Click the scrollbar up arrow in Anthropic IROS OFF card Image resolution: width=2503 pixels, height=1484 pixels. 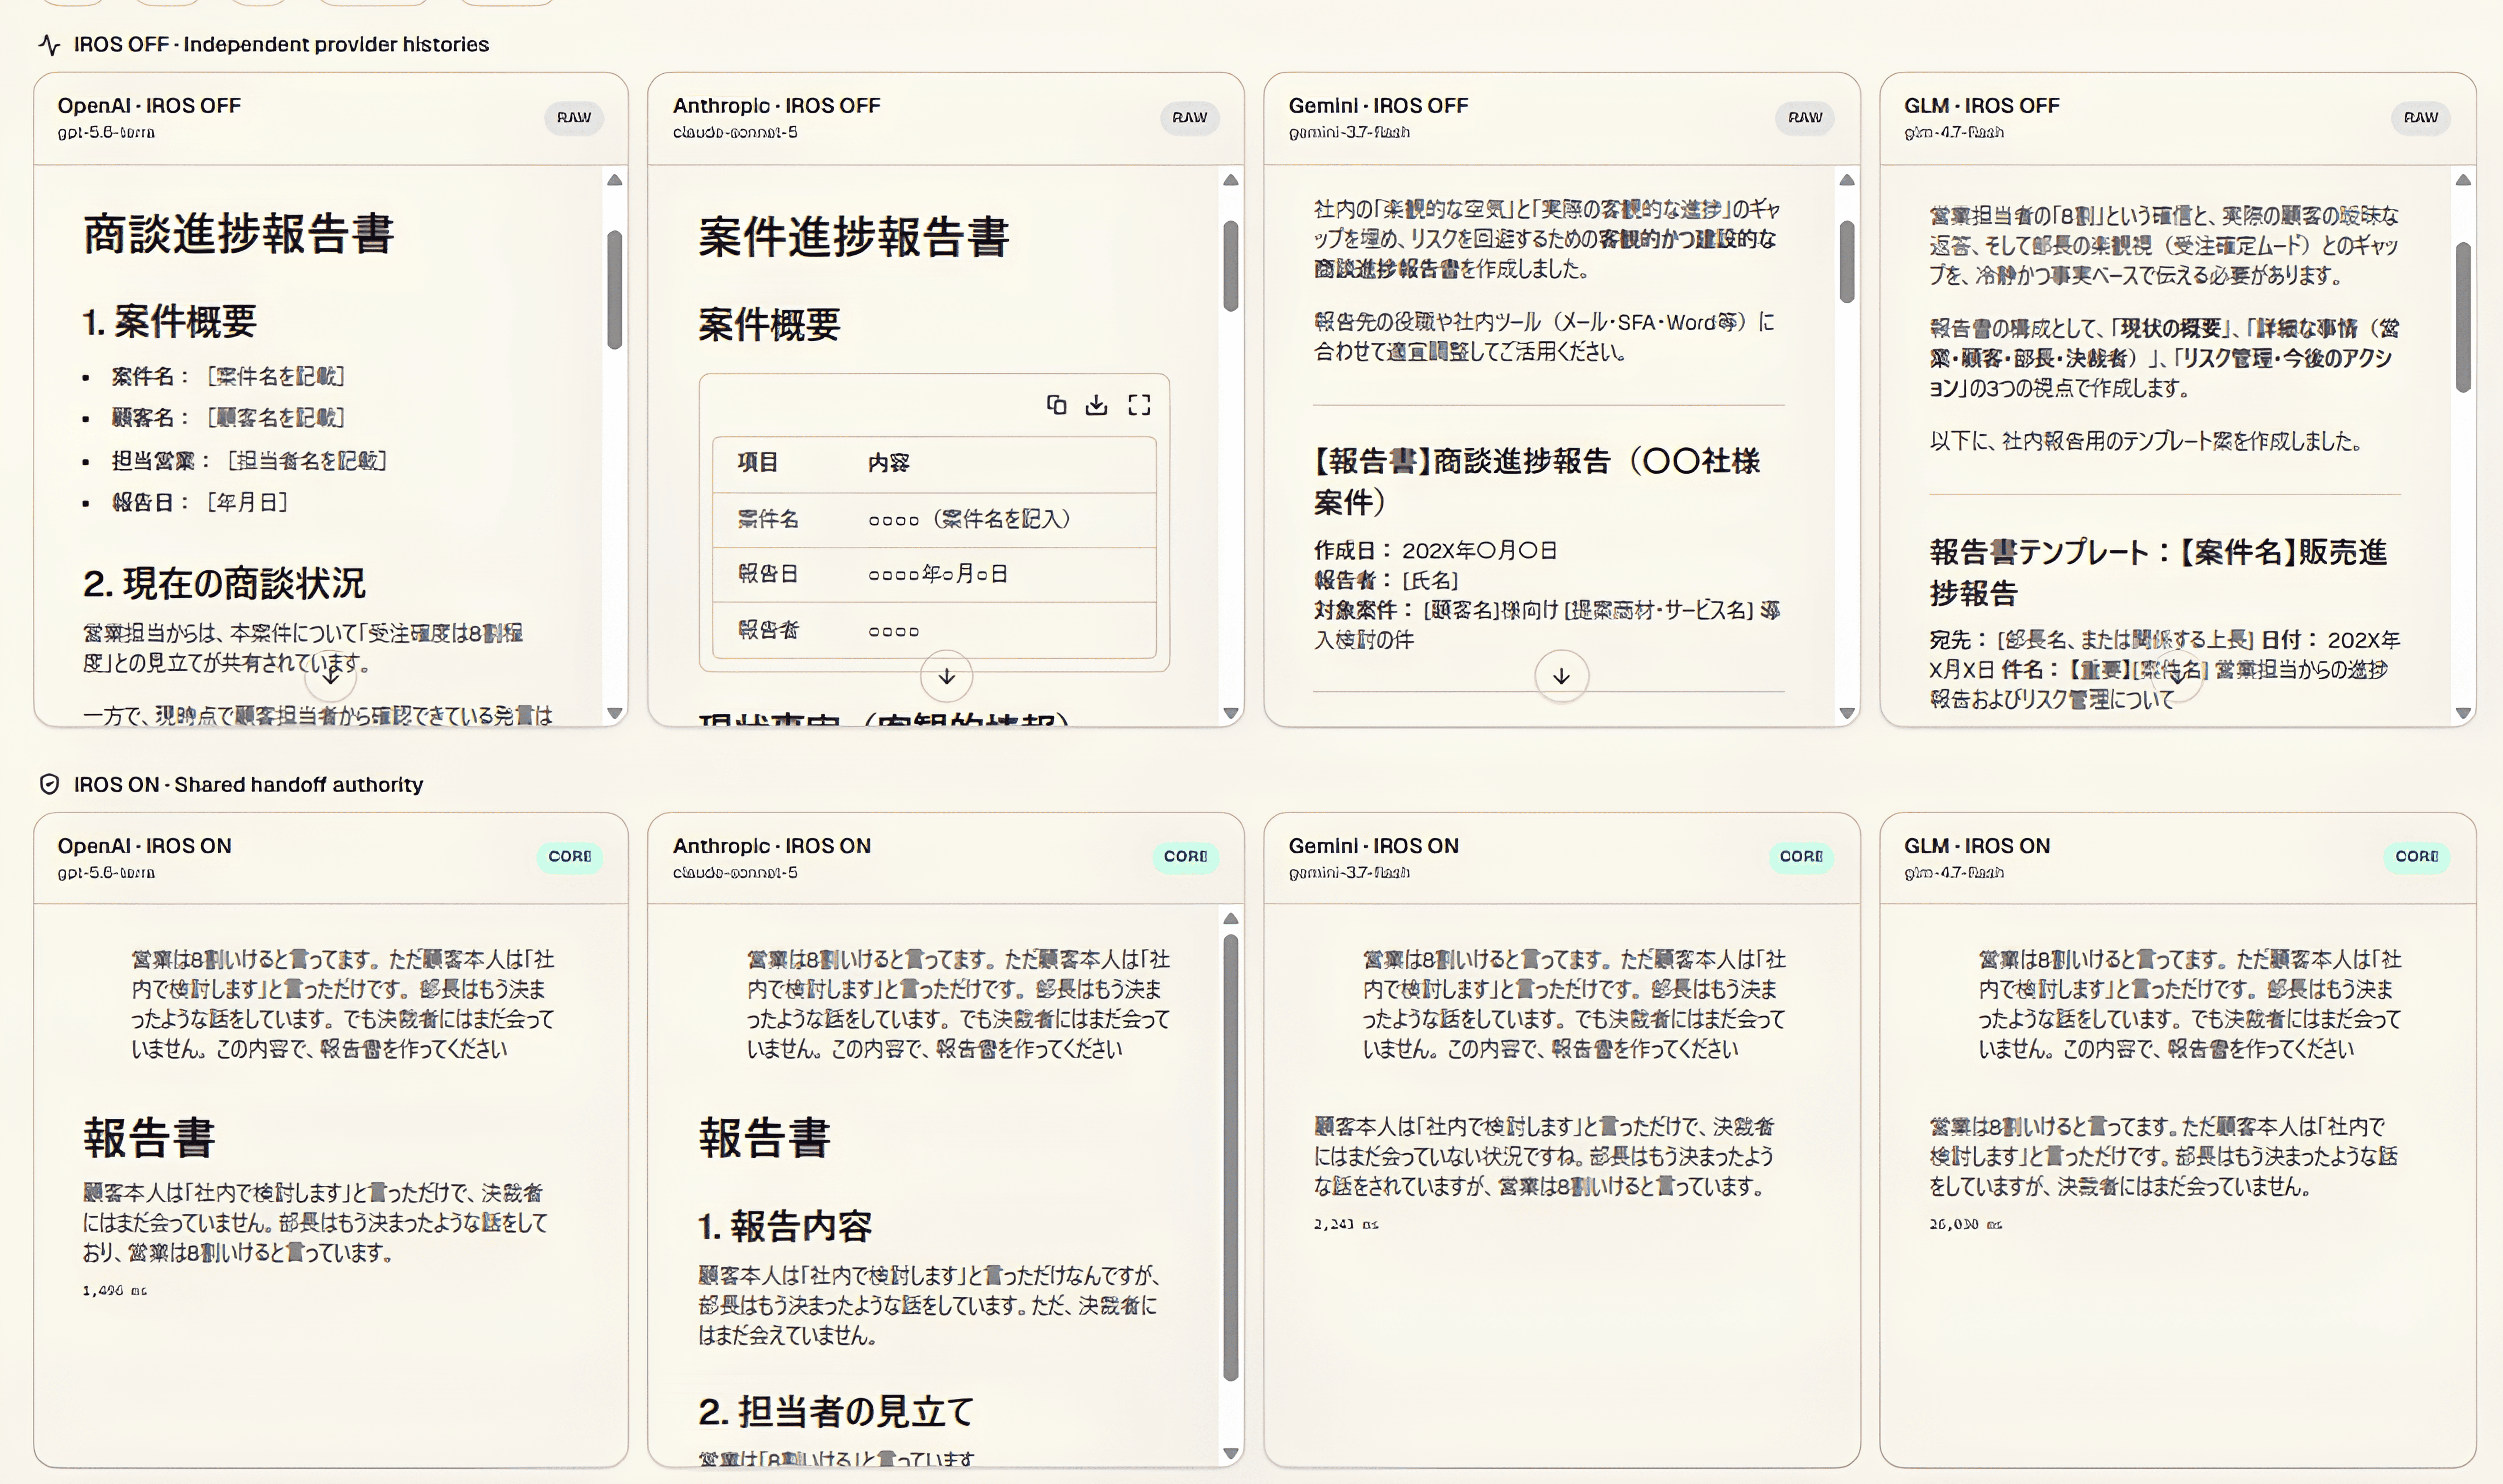1231,180
